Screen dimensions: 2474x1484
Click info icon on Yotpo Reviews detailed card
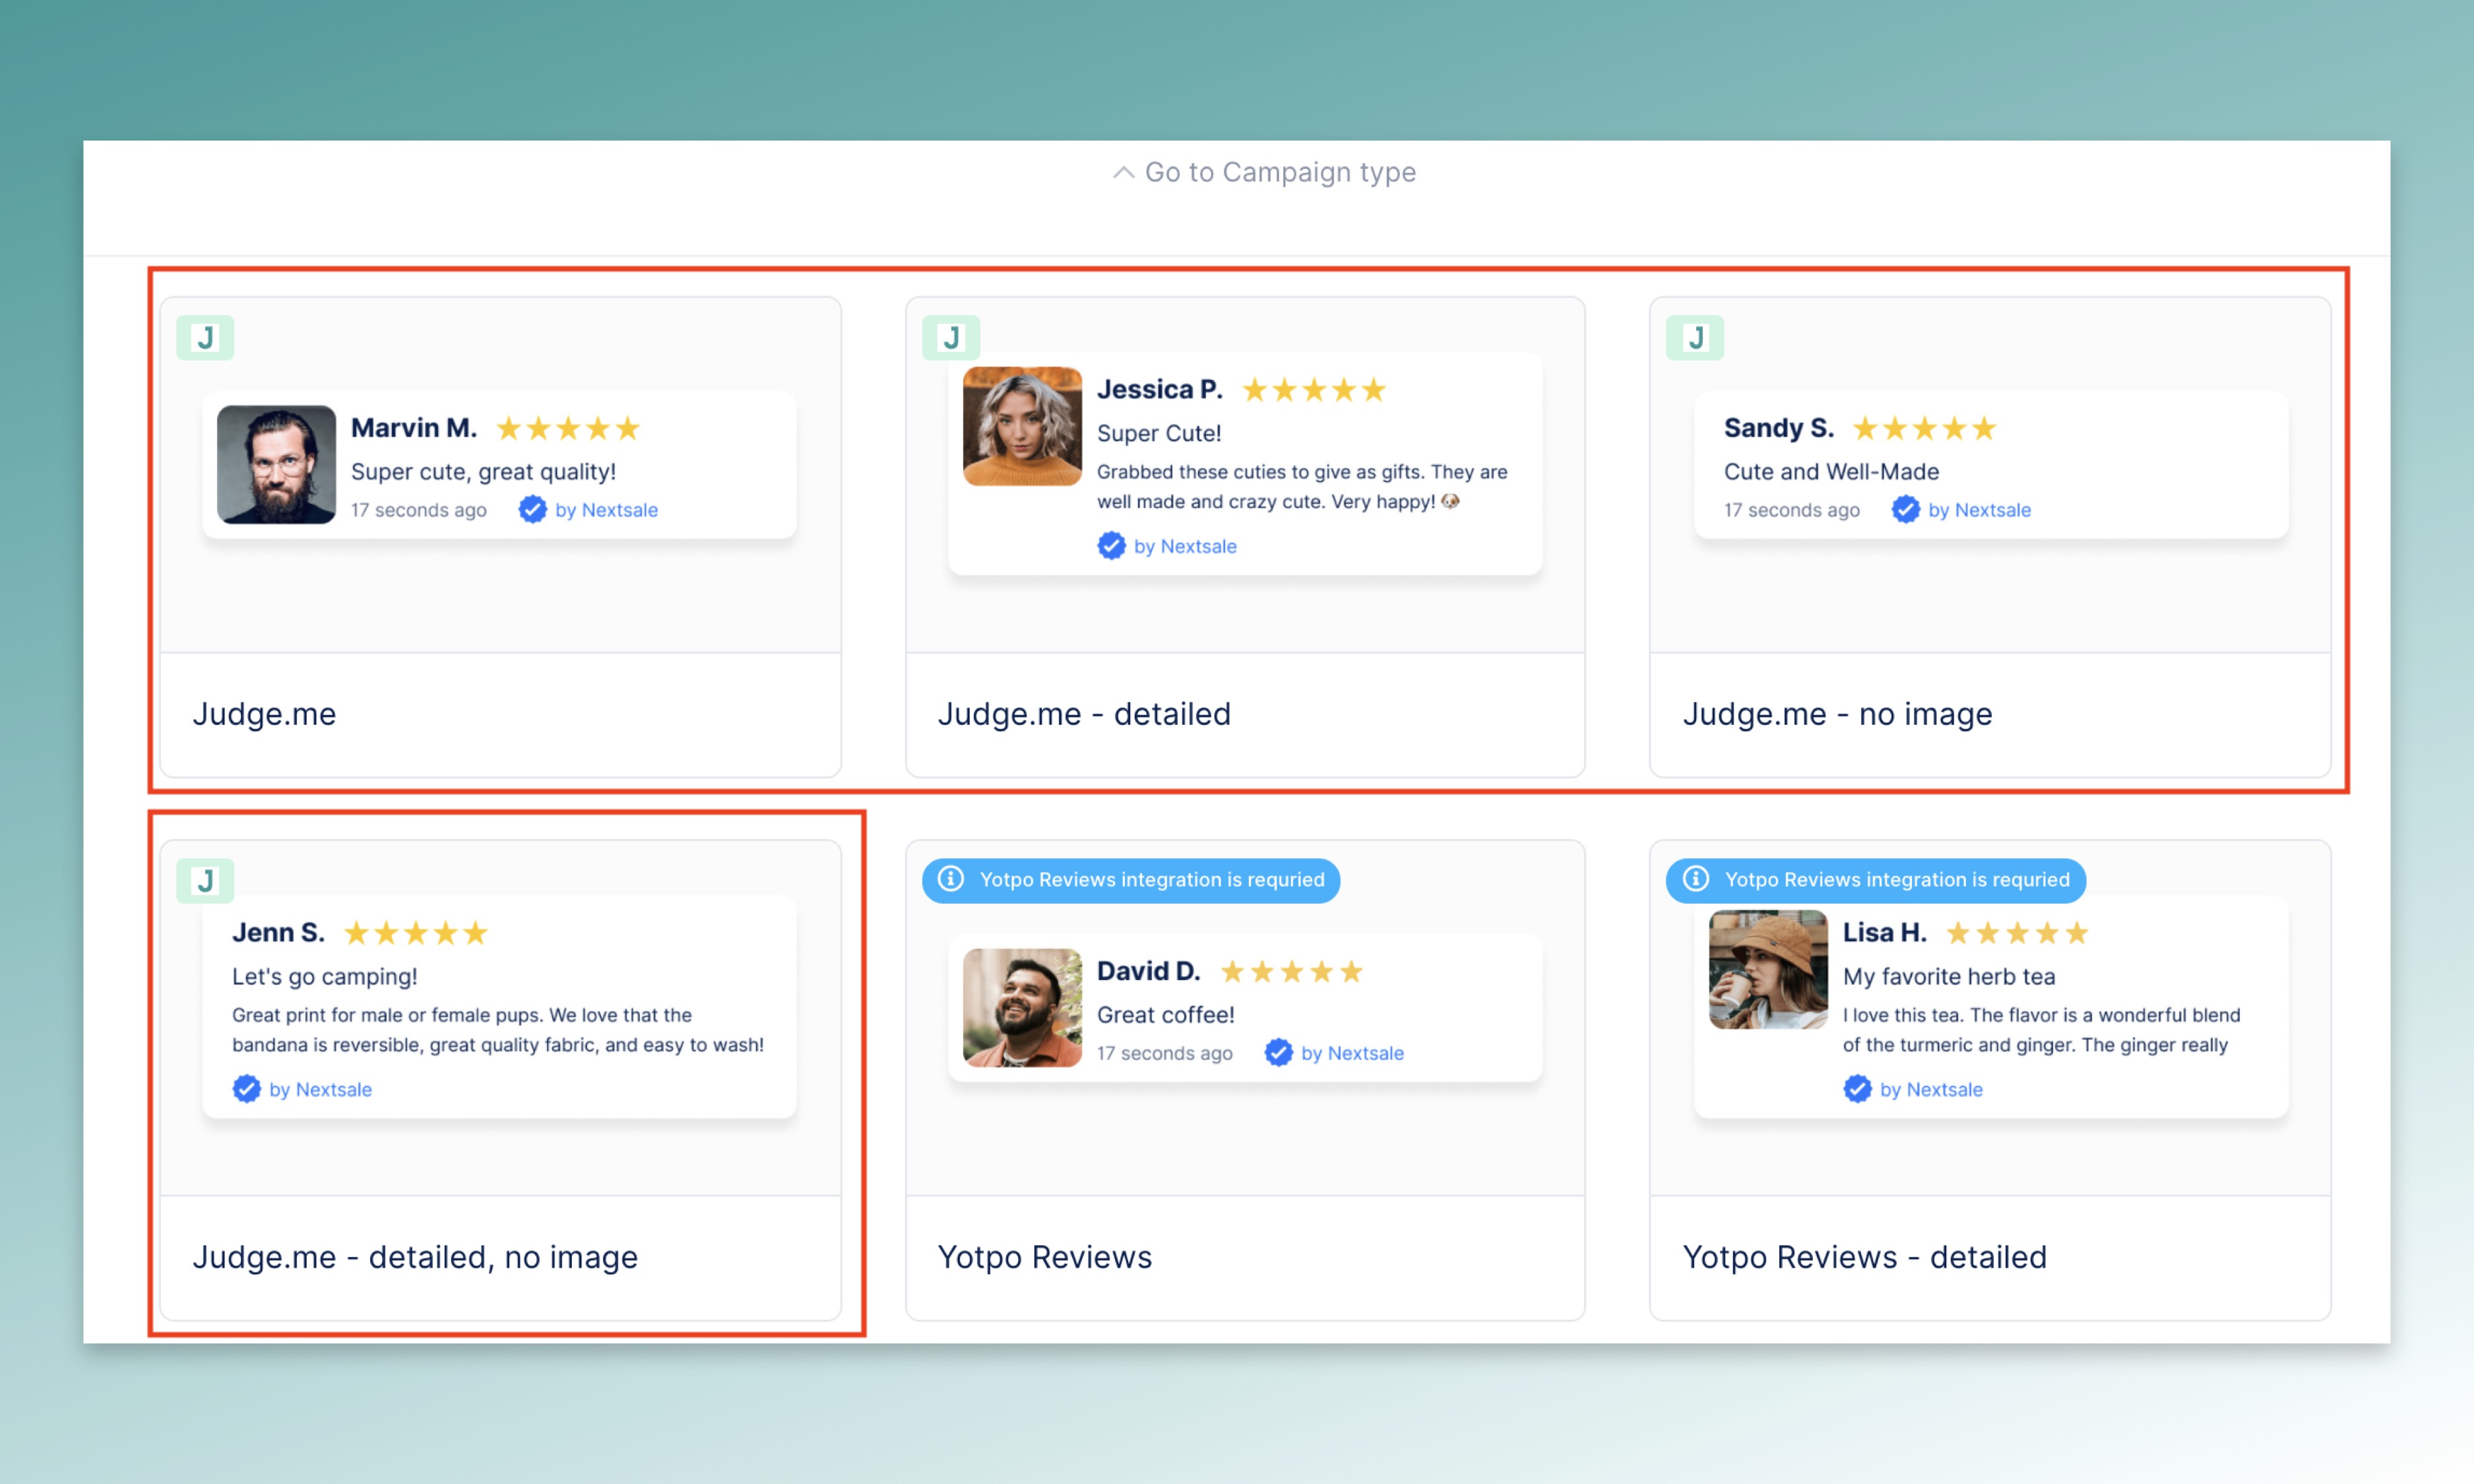[x=1695, y=879]
